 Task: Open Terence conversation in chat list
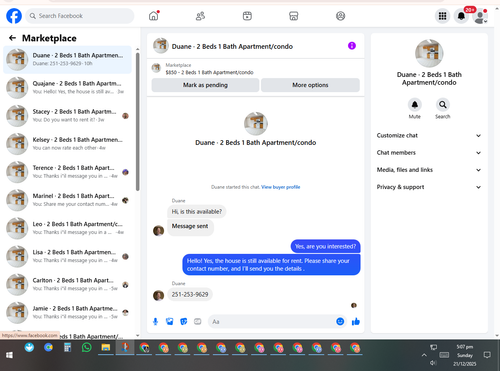67,172
